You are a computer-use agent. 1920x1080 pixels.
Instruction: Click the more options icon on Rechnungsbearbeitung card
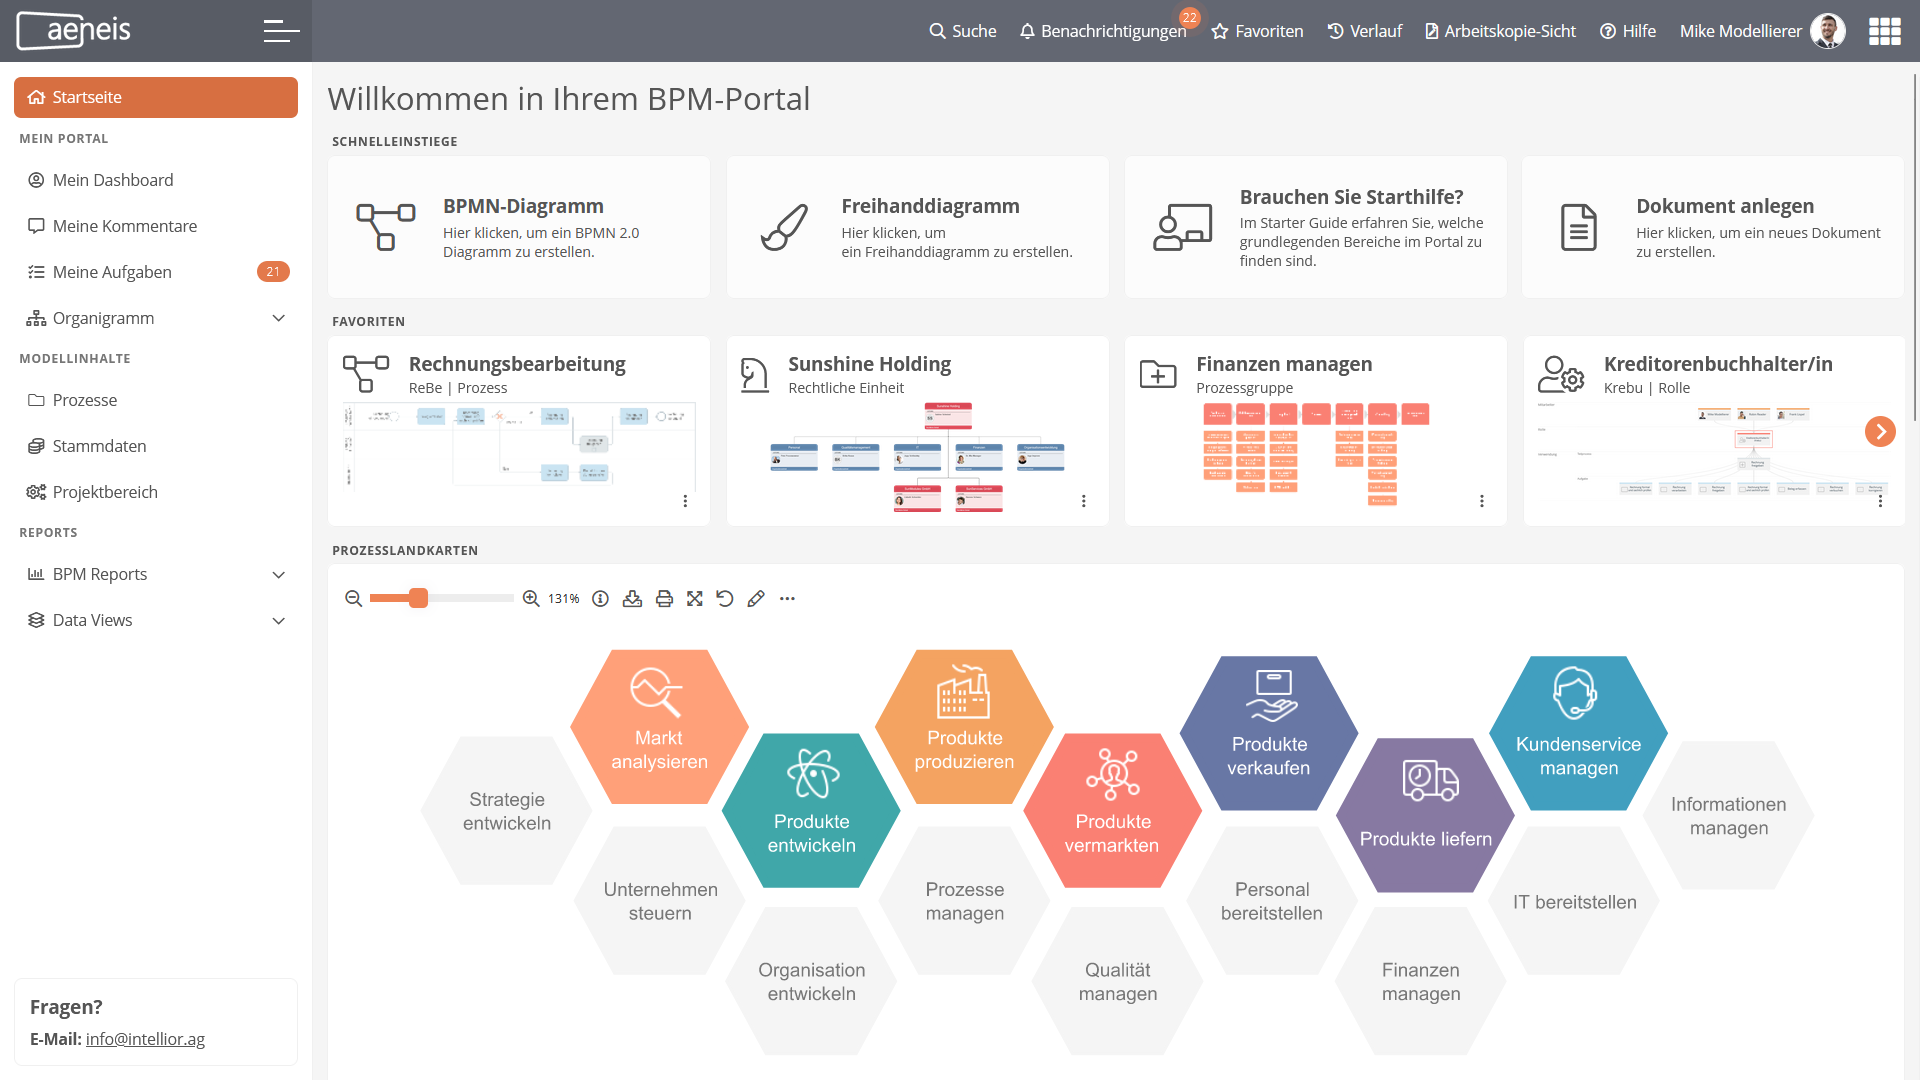pyautogui.click(x=686, y=501)
